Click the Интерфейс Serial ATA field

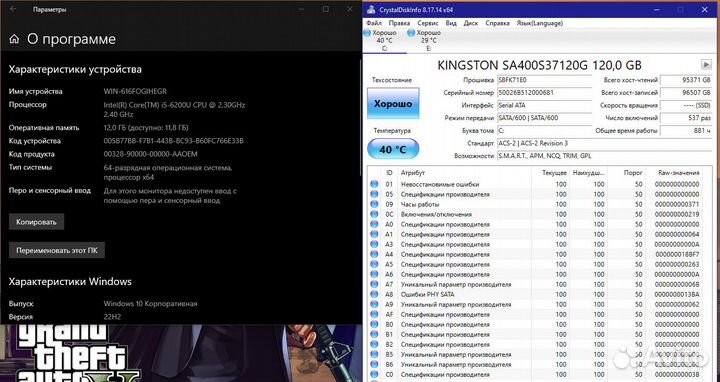click(x=545, y=105)
